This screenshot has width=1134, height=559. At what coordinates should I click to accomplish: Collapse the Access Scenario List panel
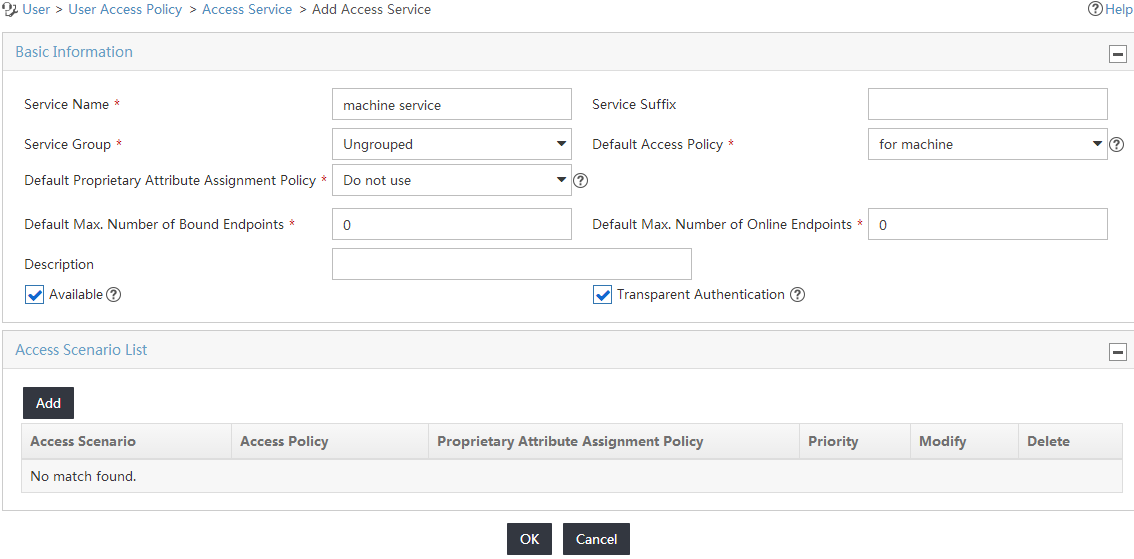point(1117,352)
